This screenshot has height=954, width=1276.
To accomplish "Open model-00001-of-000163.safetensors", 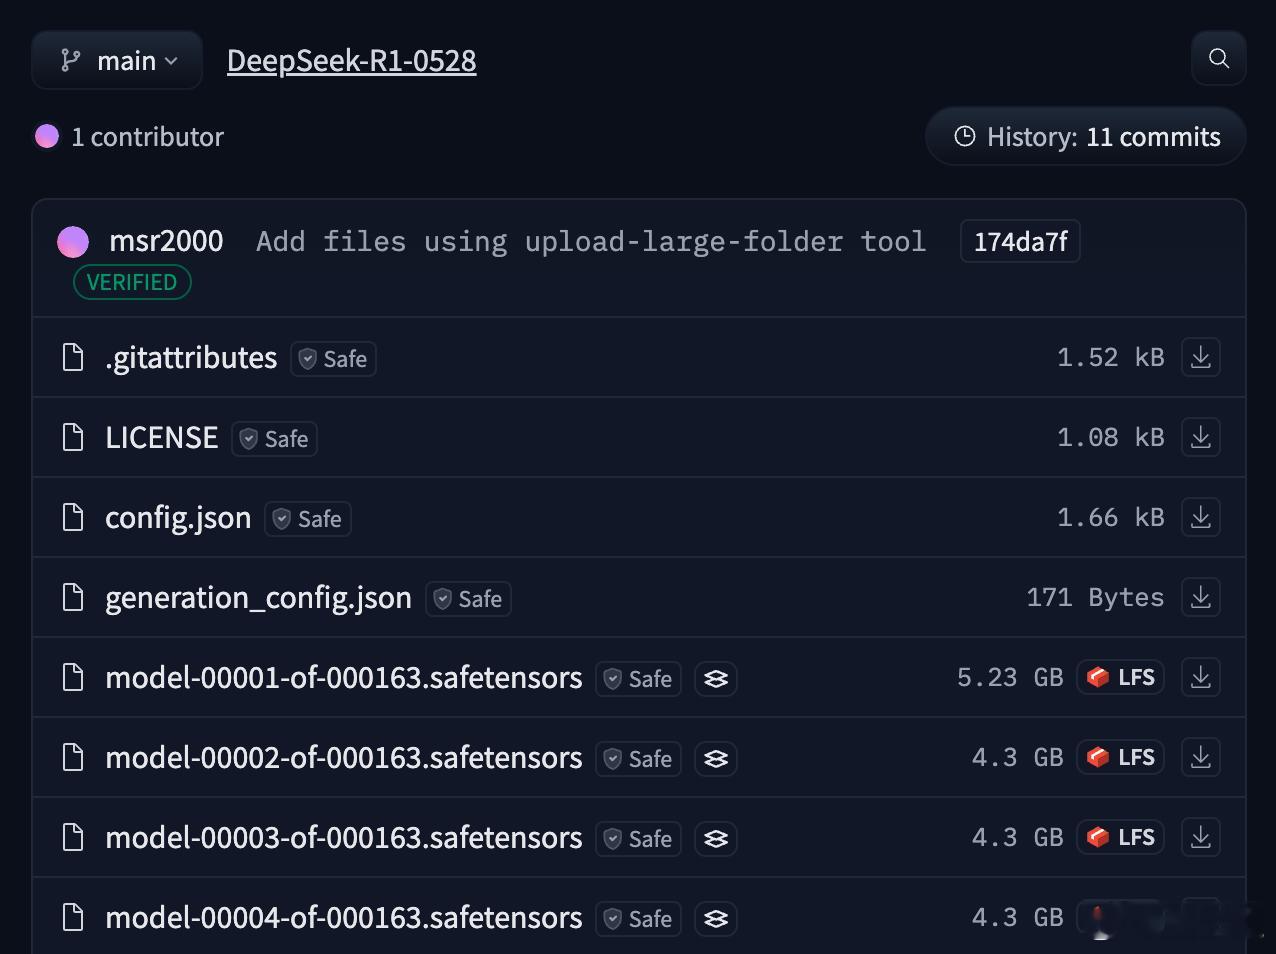I will 343,677.
